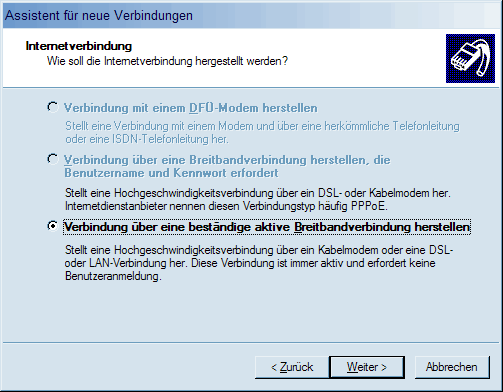Click the network cable plug icon

tap(470, 58)
